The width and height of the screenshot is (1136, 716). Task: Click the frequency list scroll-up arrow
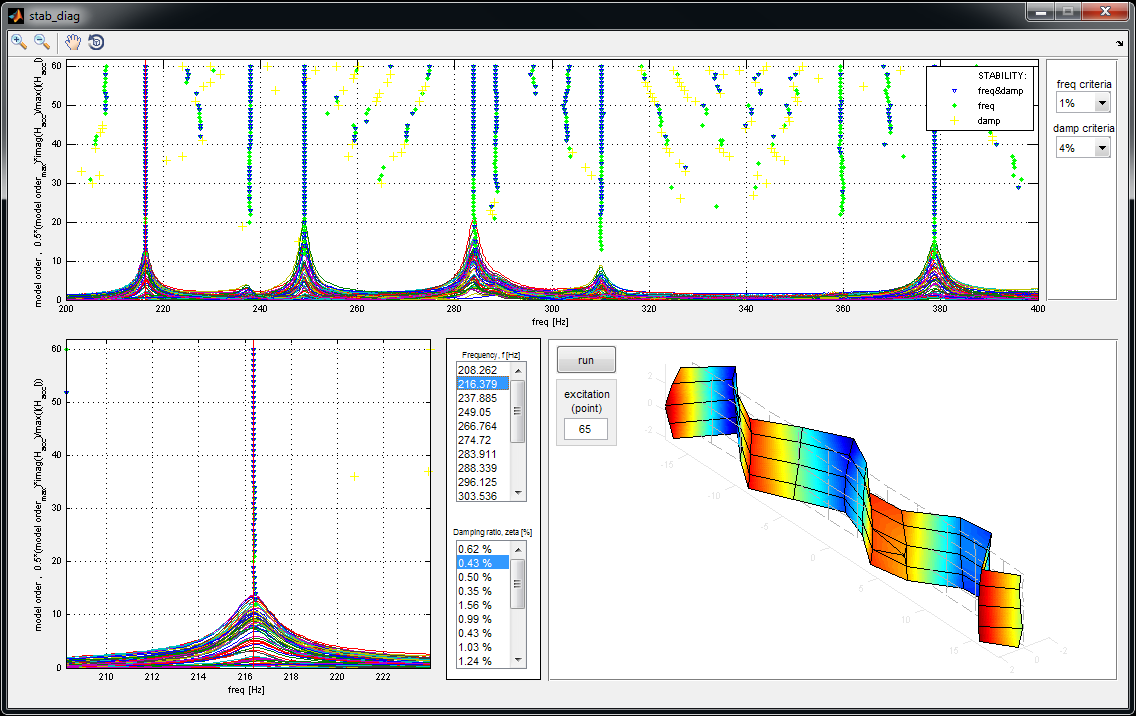click(x=518, y=370)
